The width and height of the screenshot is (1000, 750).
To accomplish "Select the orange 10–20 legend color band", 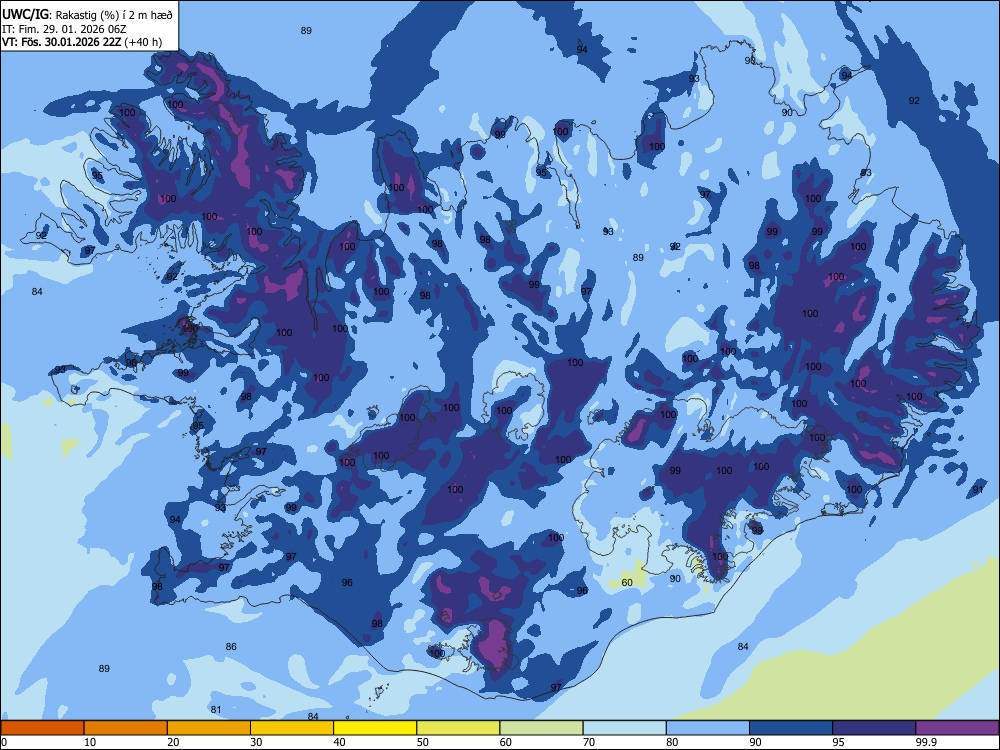I will [x=126, y=728].
